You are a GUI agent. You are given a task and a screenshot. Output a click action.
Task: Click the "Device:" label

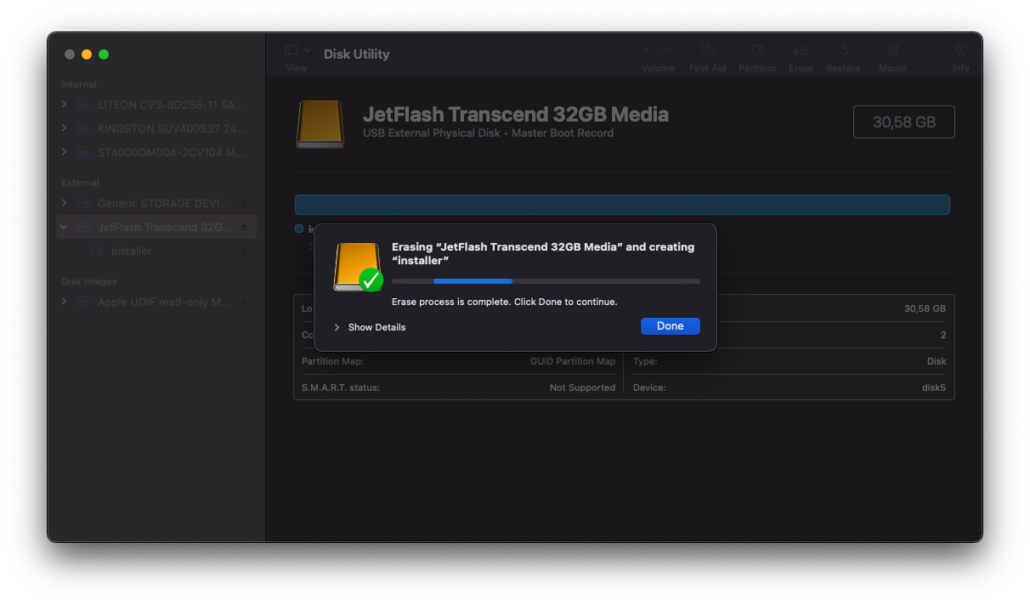coord(650,388)
